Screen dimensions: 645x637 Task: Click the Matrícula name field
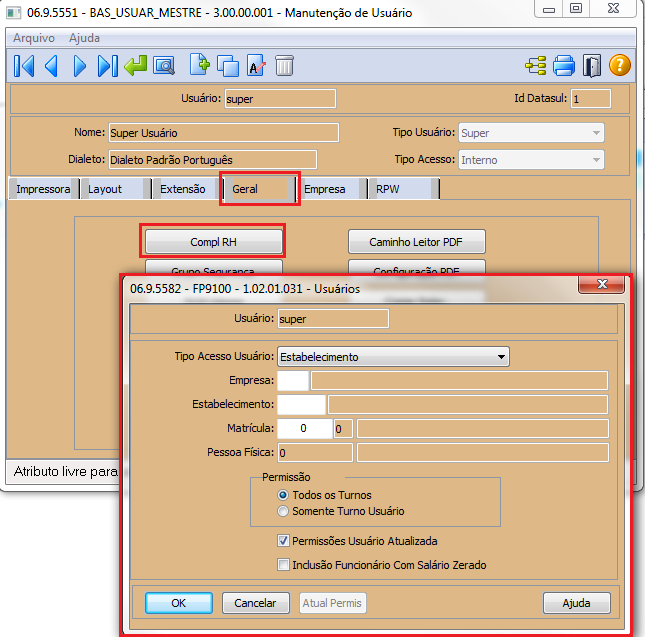[483, 429]
